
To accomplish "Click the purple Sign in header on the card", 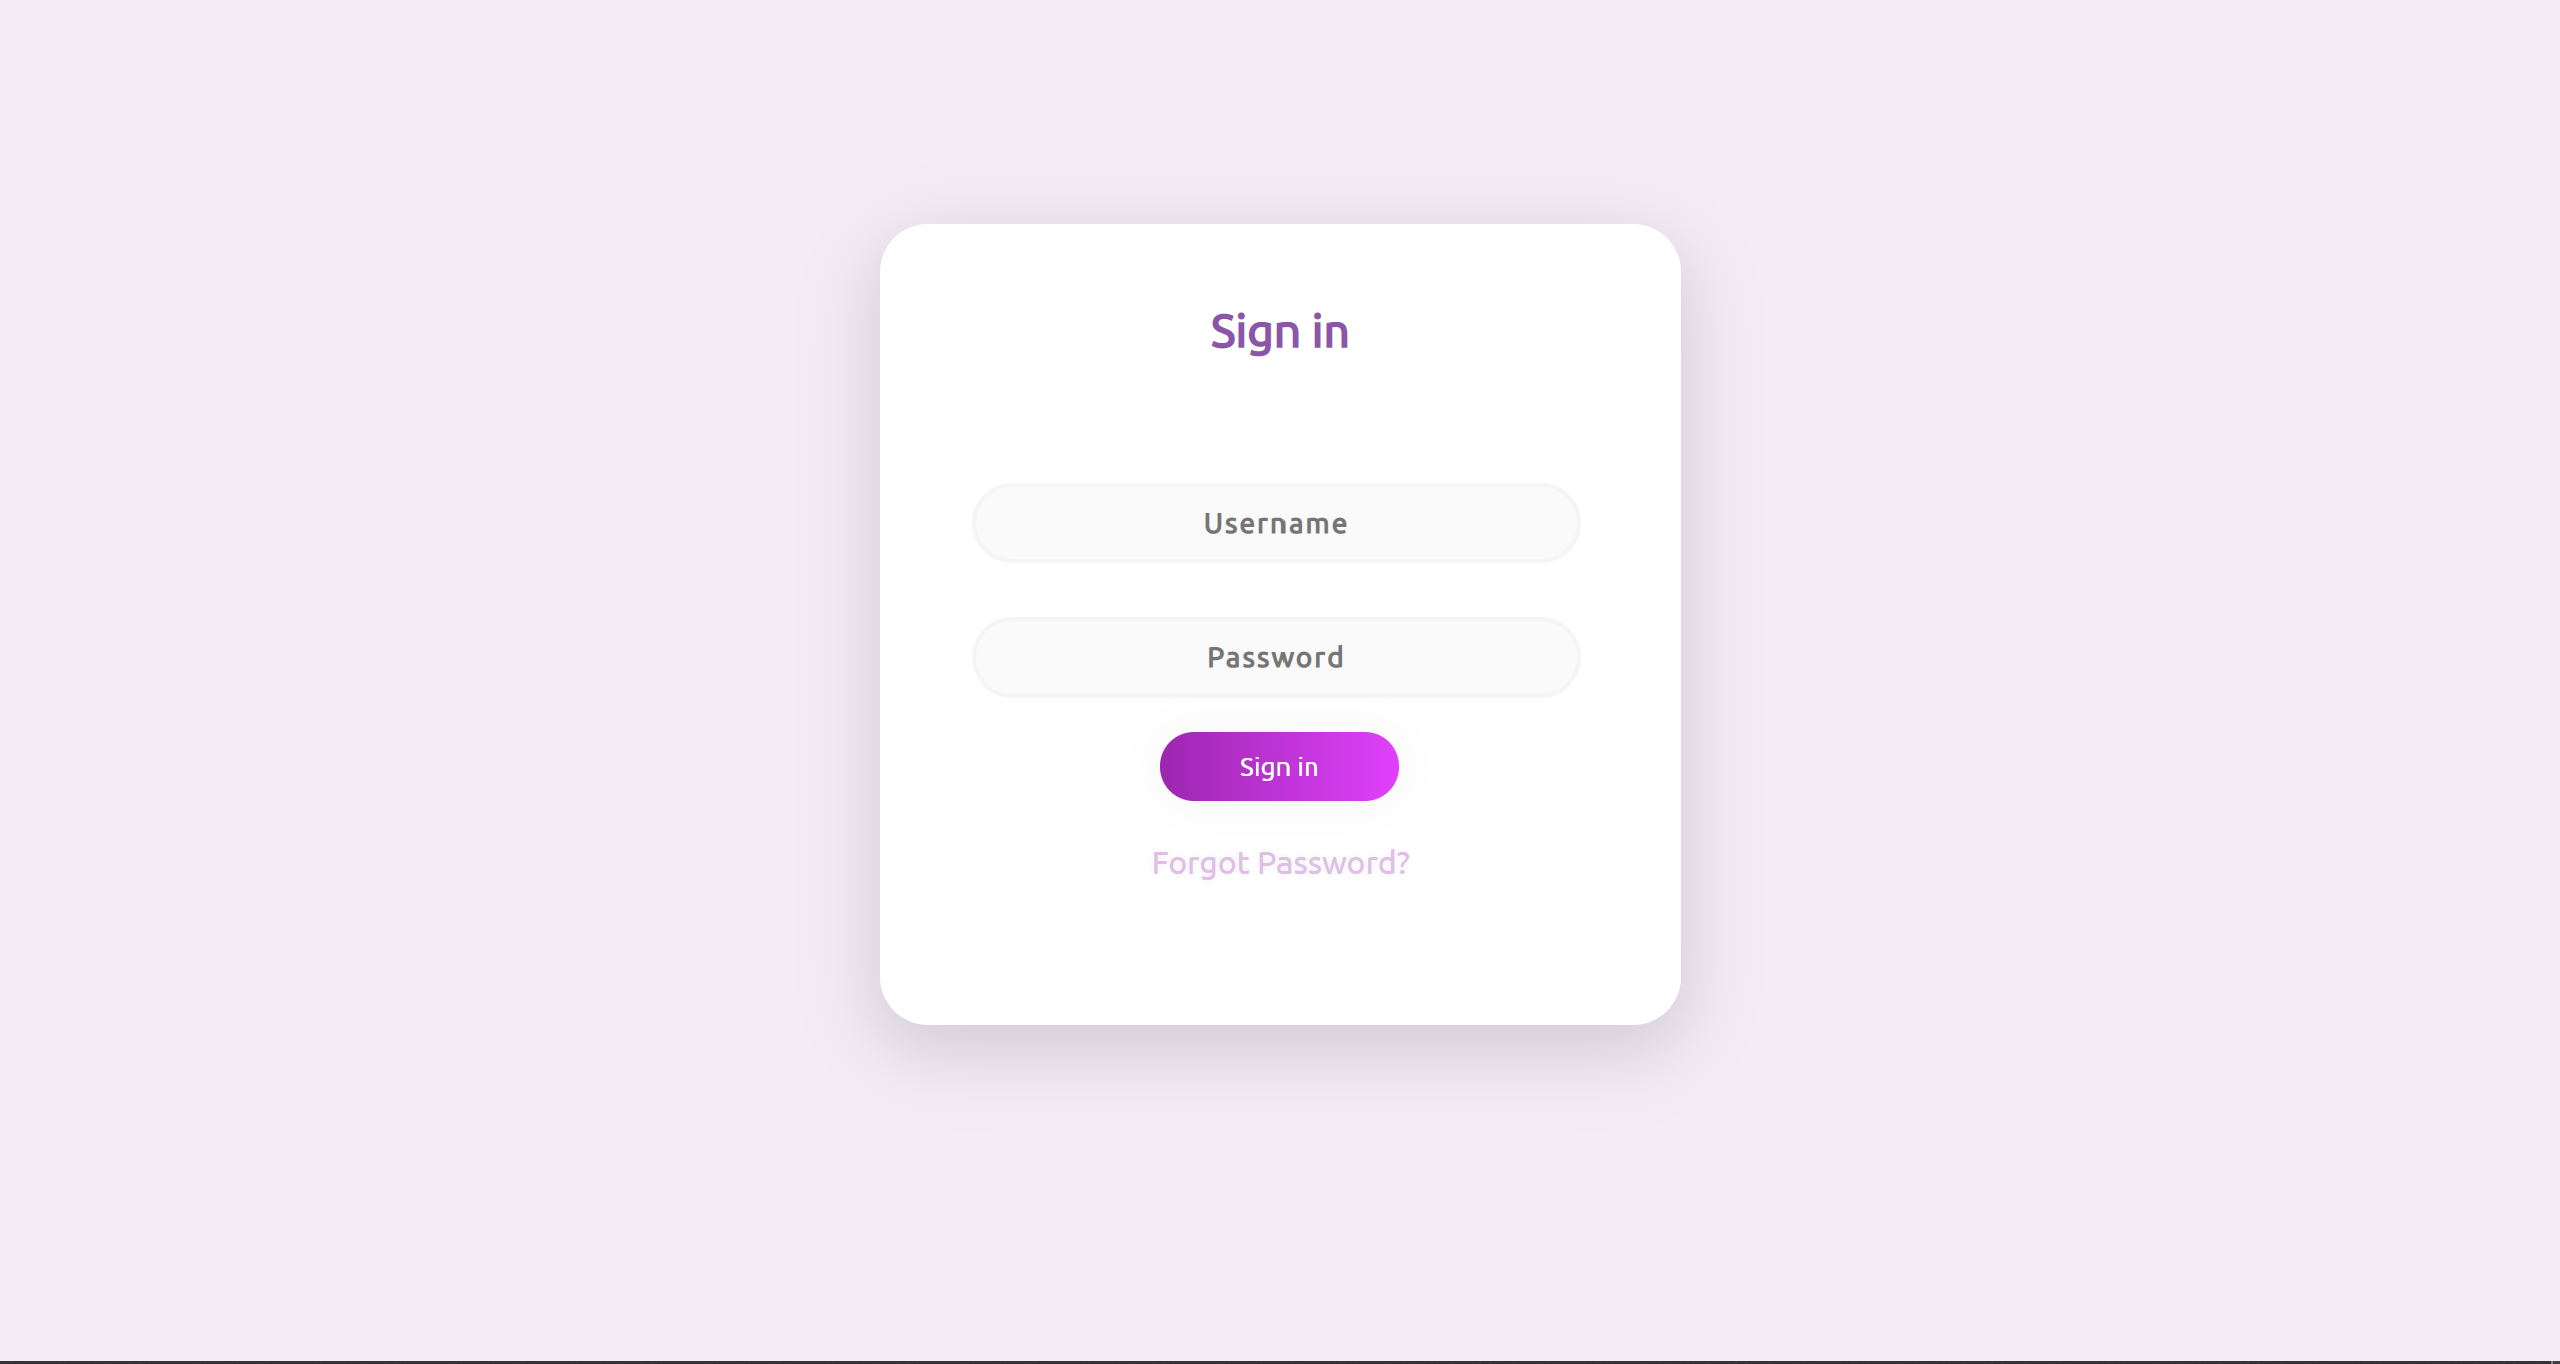I will (1279, 332).
